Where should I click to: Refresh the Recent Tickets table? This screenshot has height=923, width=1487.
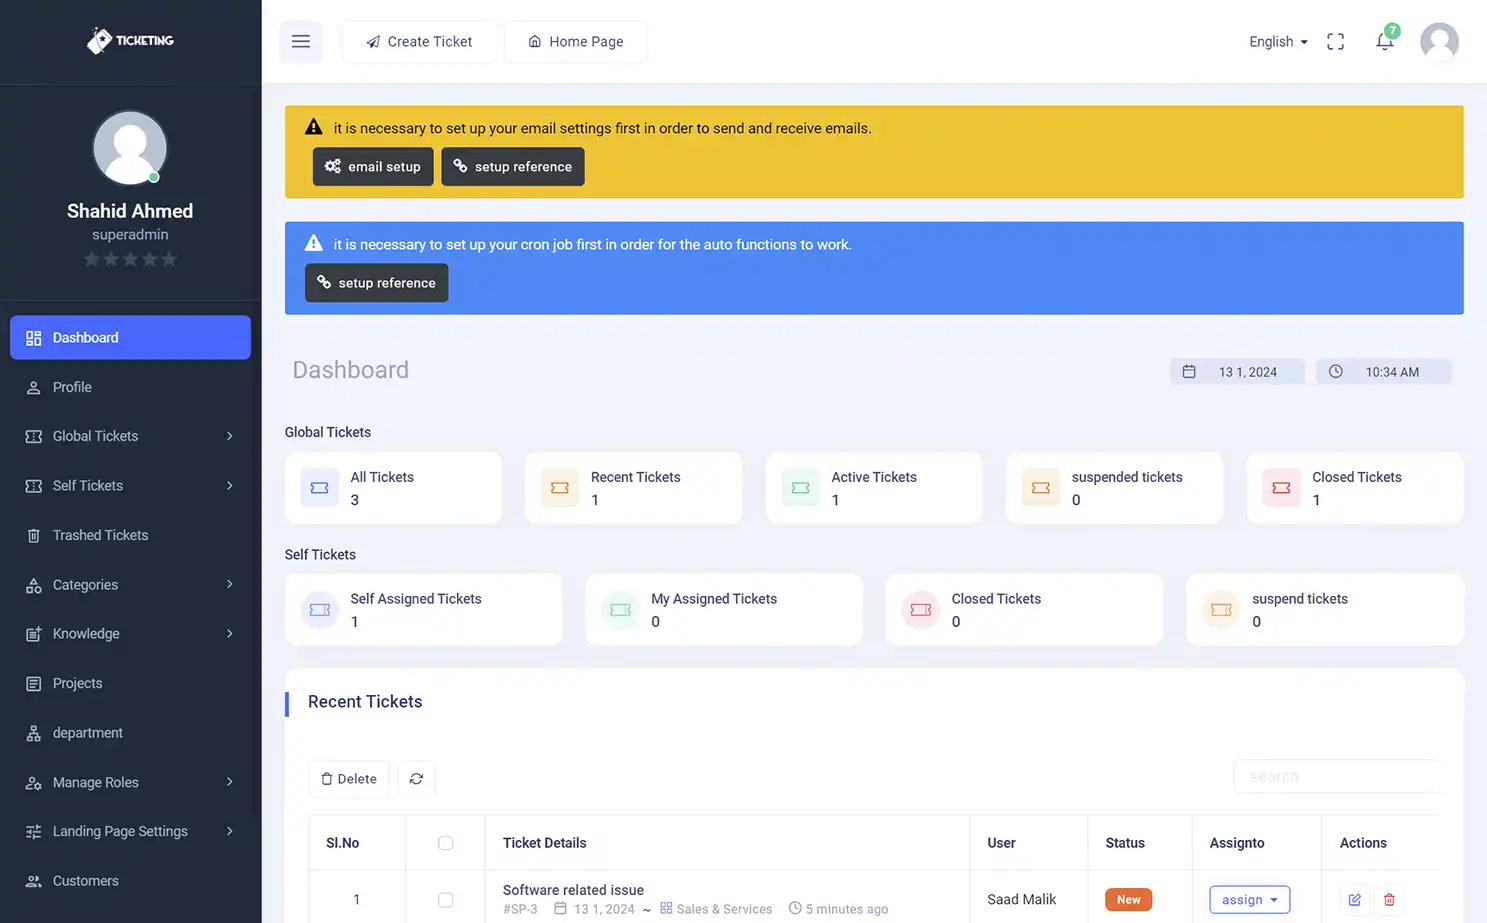pyautogui.click(x=416, y=778)
